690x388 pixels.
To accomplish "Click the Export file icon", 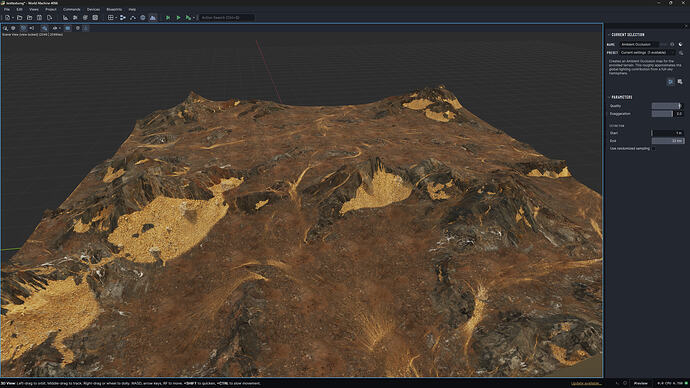I will coord(50,18).
